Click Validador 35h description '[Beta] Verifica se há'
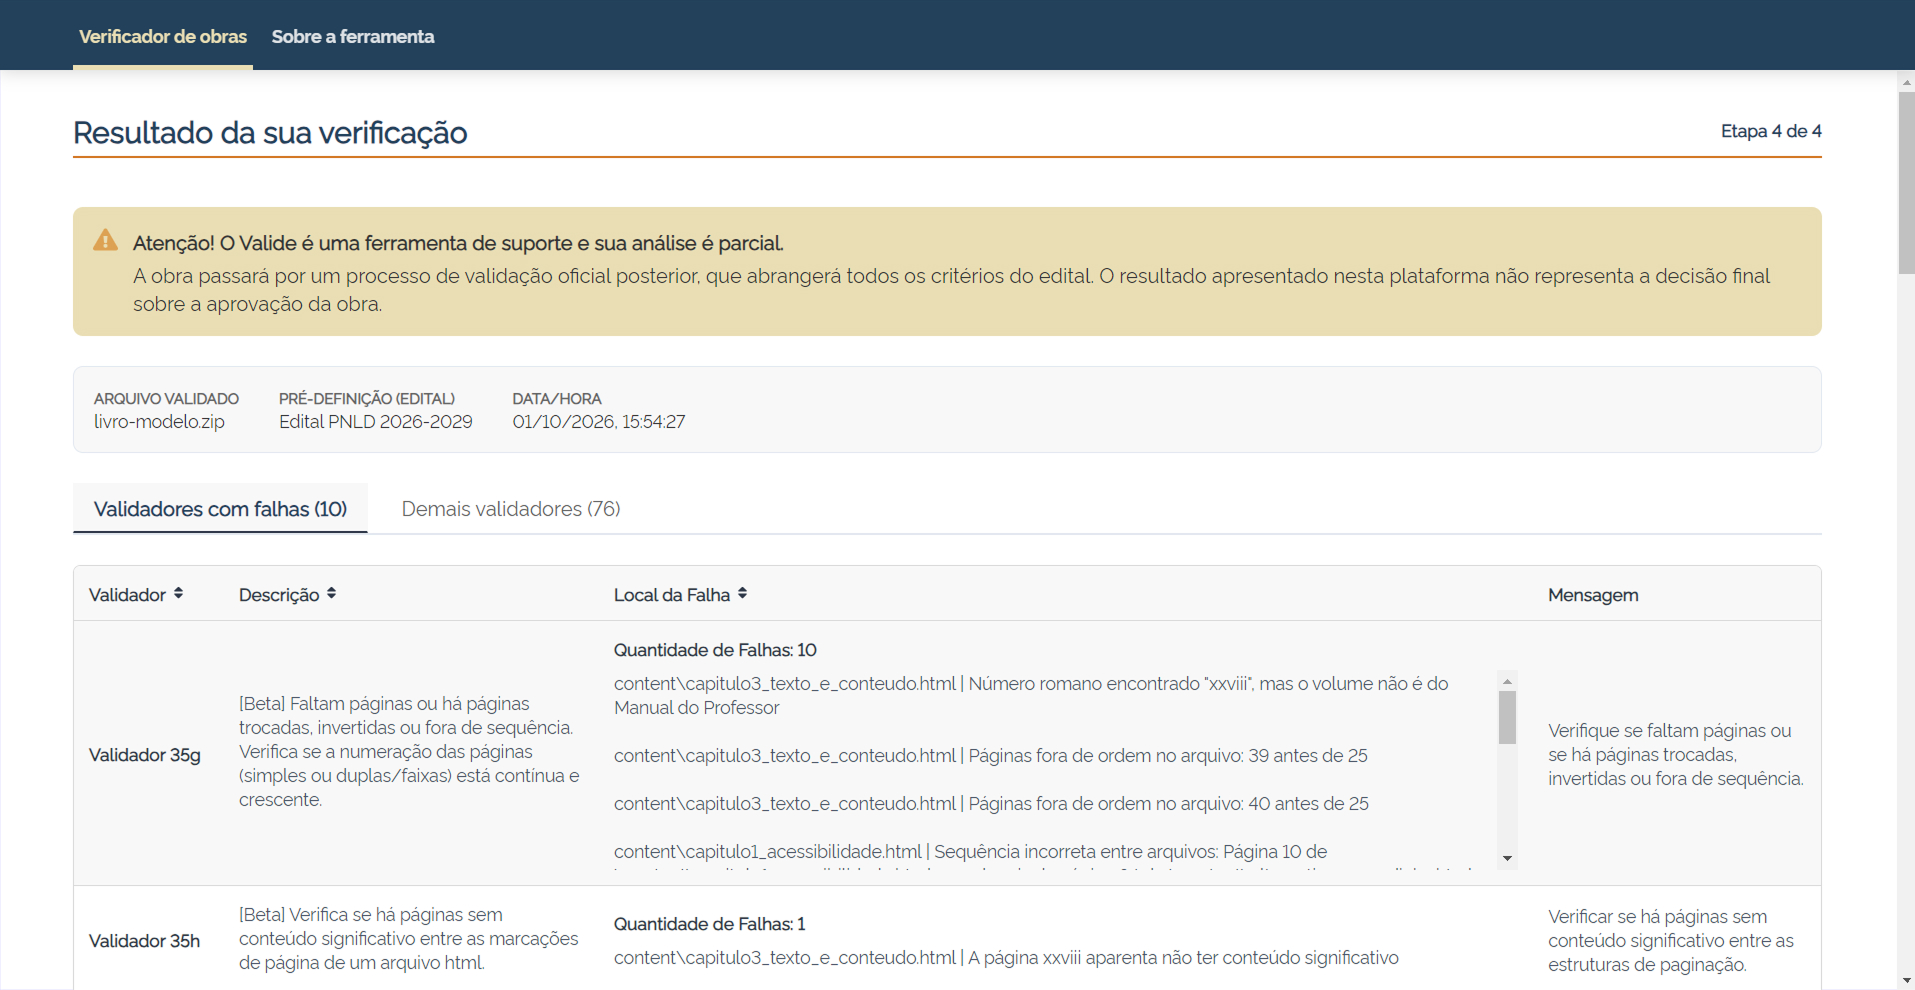This screenshot has width=1915, height=990. pyautogui.click(x=409, y=939)
